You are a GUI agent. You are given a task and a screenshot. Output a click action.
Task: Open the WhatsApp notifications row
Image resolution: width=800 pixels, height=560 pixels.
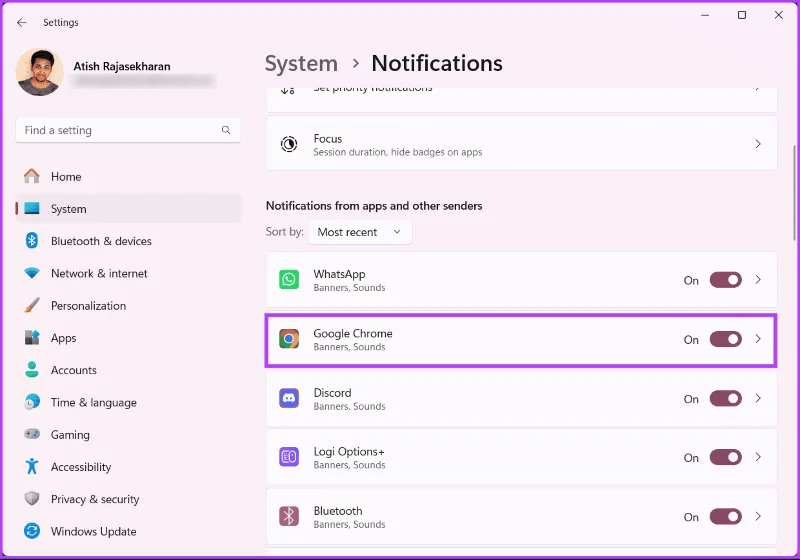pyautogui.click(x=521, y=279)
